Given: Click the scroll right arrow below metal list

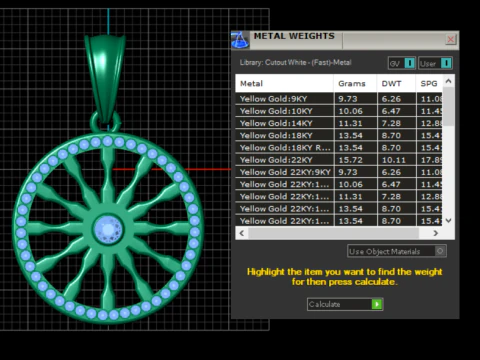Looking at the screenshot, I should [x=435, y=233].
